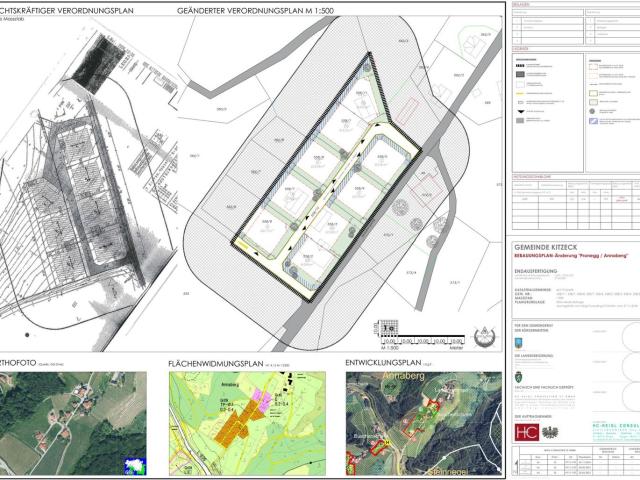Click the 'GEMEINDE KITZECK' title

546,247
